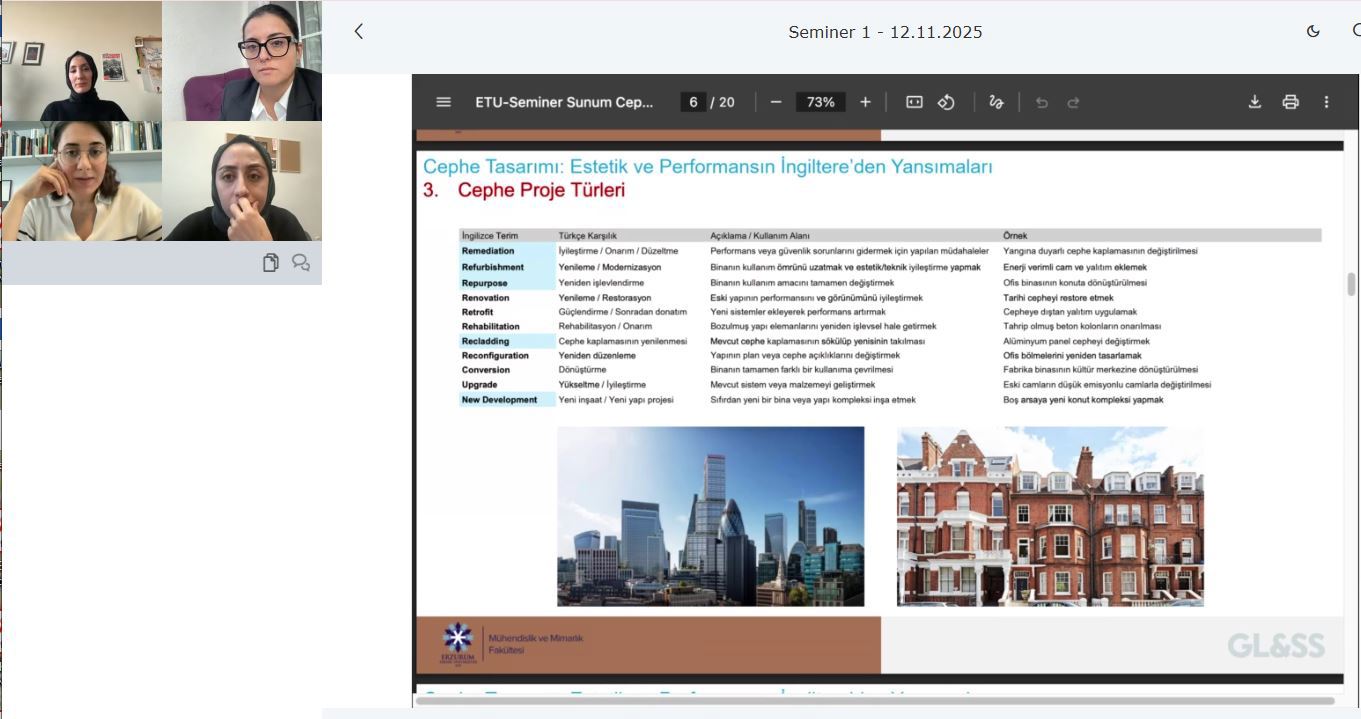This screenshot has width=1361, height=719.
Task: Select the draw annotation tool
Action: (x=996, y=102)
